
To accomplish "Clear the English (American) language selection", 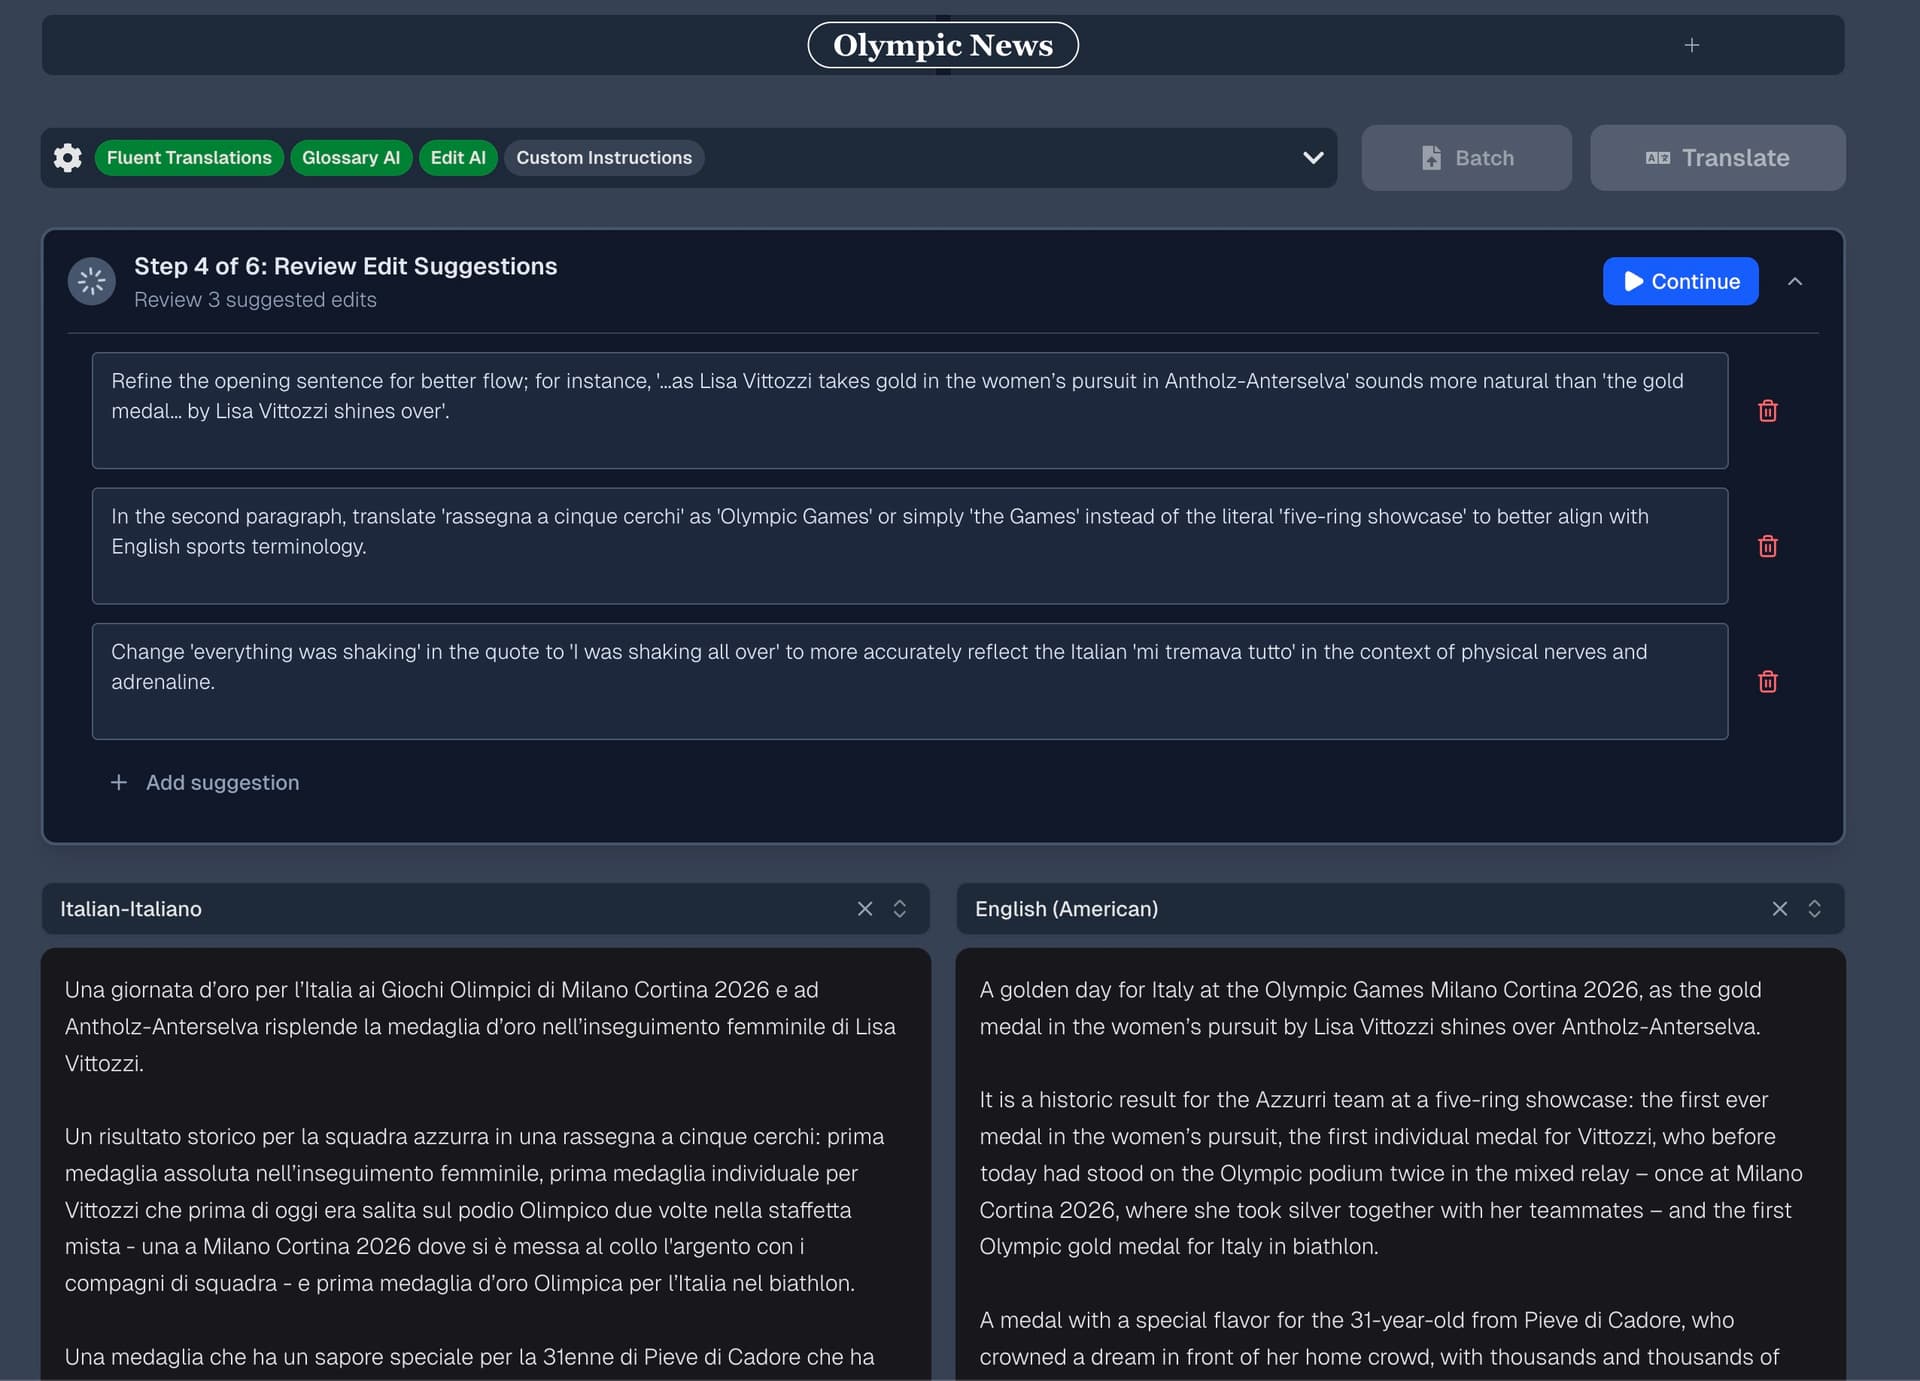I will coord(1779,909).
